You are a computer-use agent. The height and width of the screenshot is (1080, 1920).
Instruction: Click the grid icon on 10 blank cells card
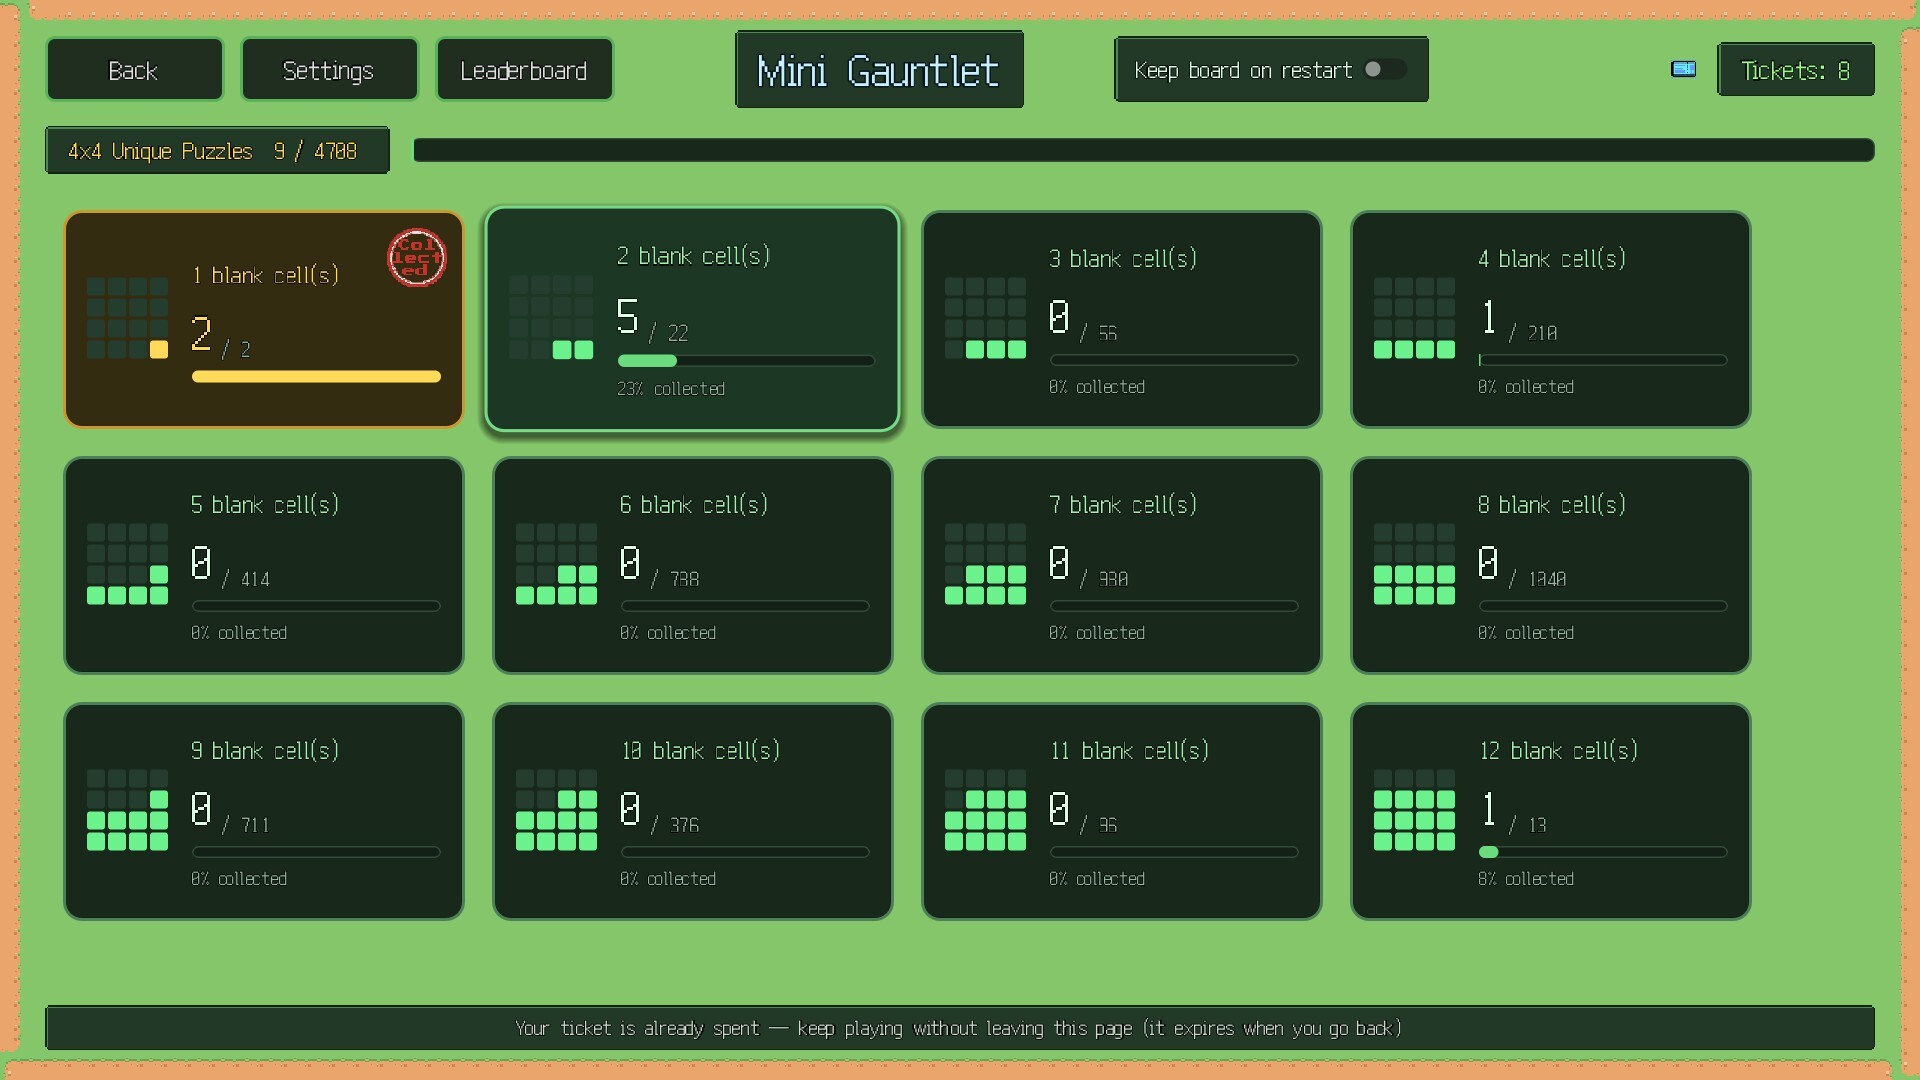[x=556, y=810]
